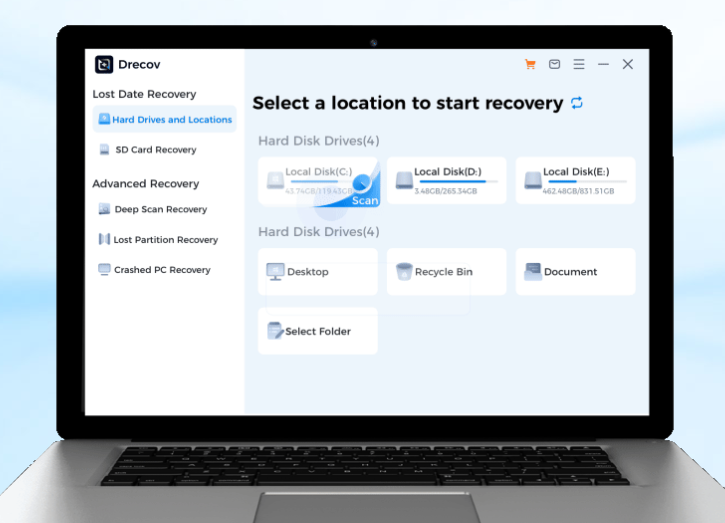Click the Local Disk(D:) drive icon
Image resolution: width=725 pixels, height=523 pixels.
pyautogui.click(x=404, y=180)
